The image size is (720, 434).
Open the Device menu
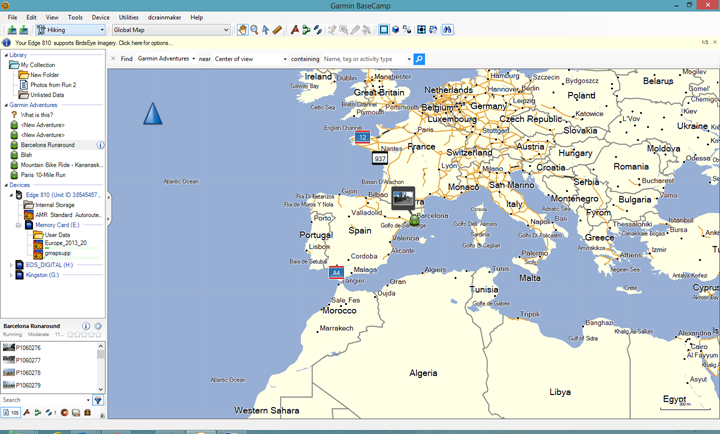[x=101, y=17]
